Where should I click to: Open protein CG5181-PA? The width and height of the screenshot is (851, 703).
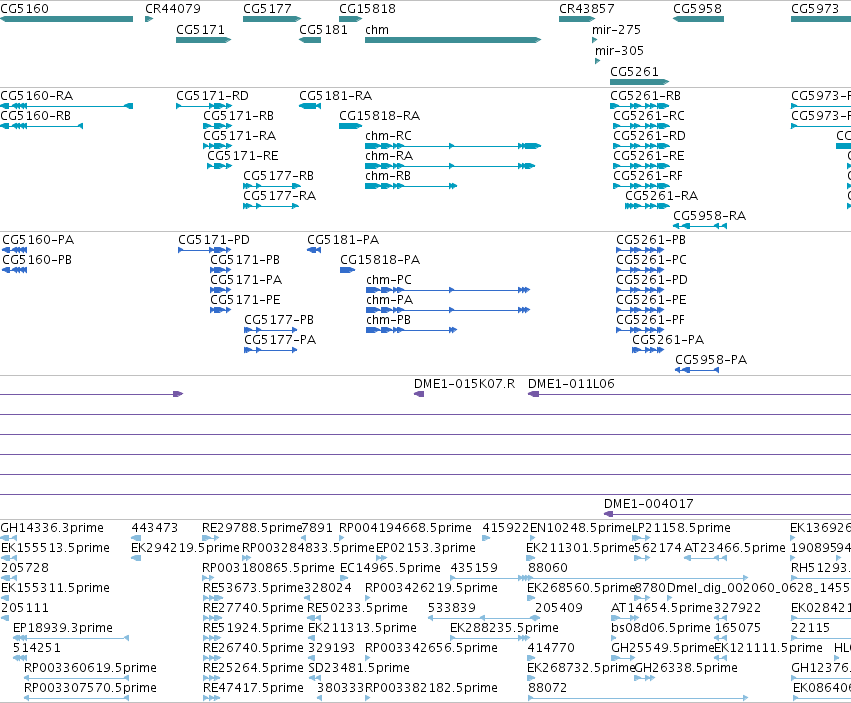point(343,240)
